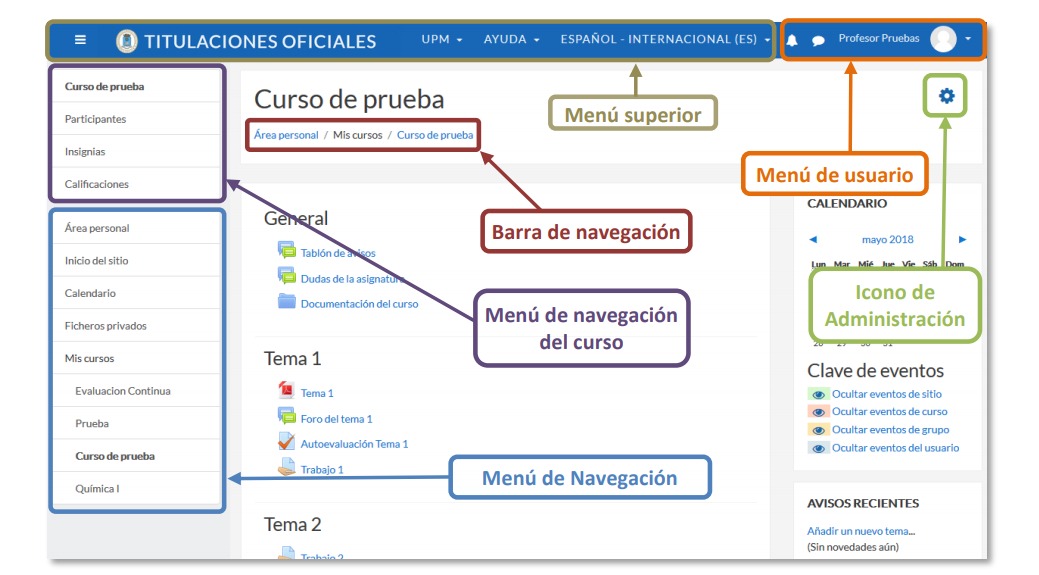Click the mayo 2018 calendar month link
The width and height of the screenshot is (1039, 575).
click(x=887, y=240)
